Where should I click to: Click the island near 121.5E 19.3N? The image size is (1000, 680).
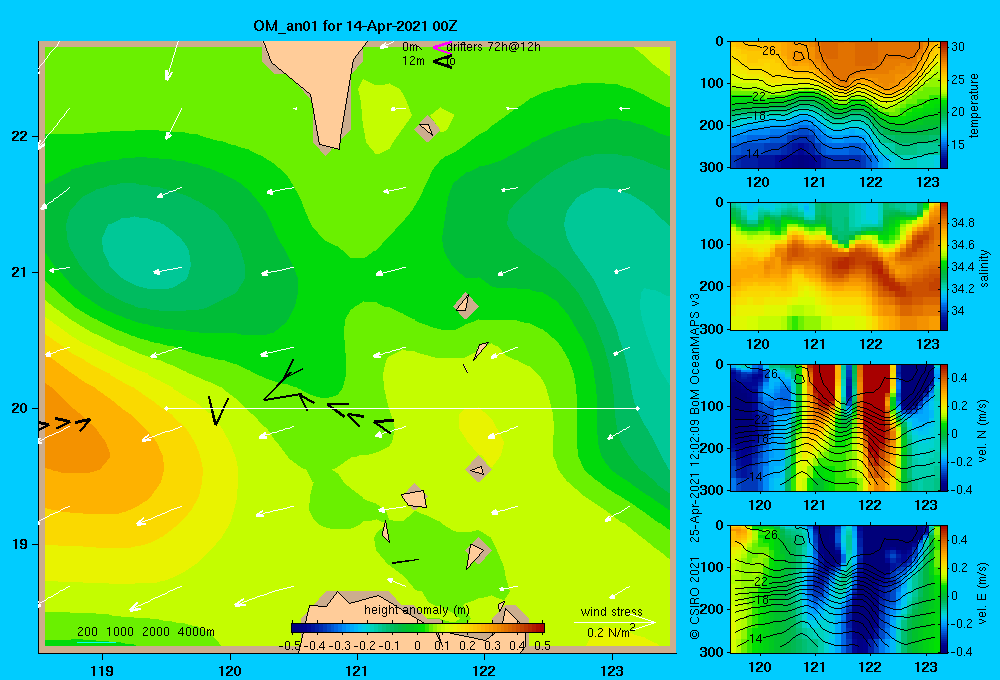coord(414,497)
